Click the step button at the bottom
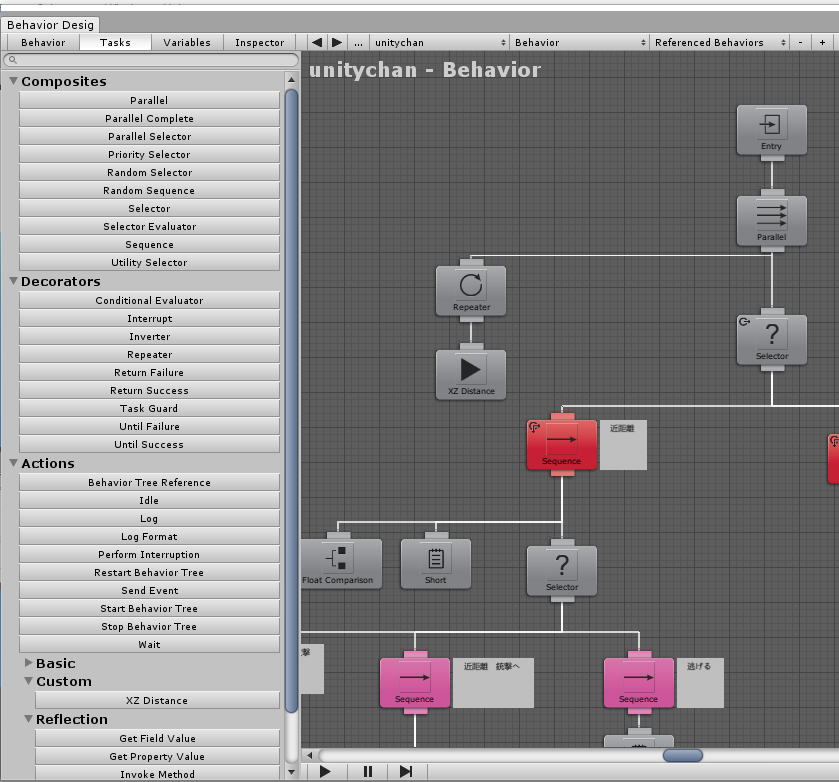Viewport: 839px width, 782px height. [x=406, y=771]
